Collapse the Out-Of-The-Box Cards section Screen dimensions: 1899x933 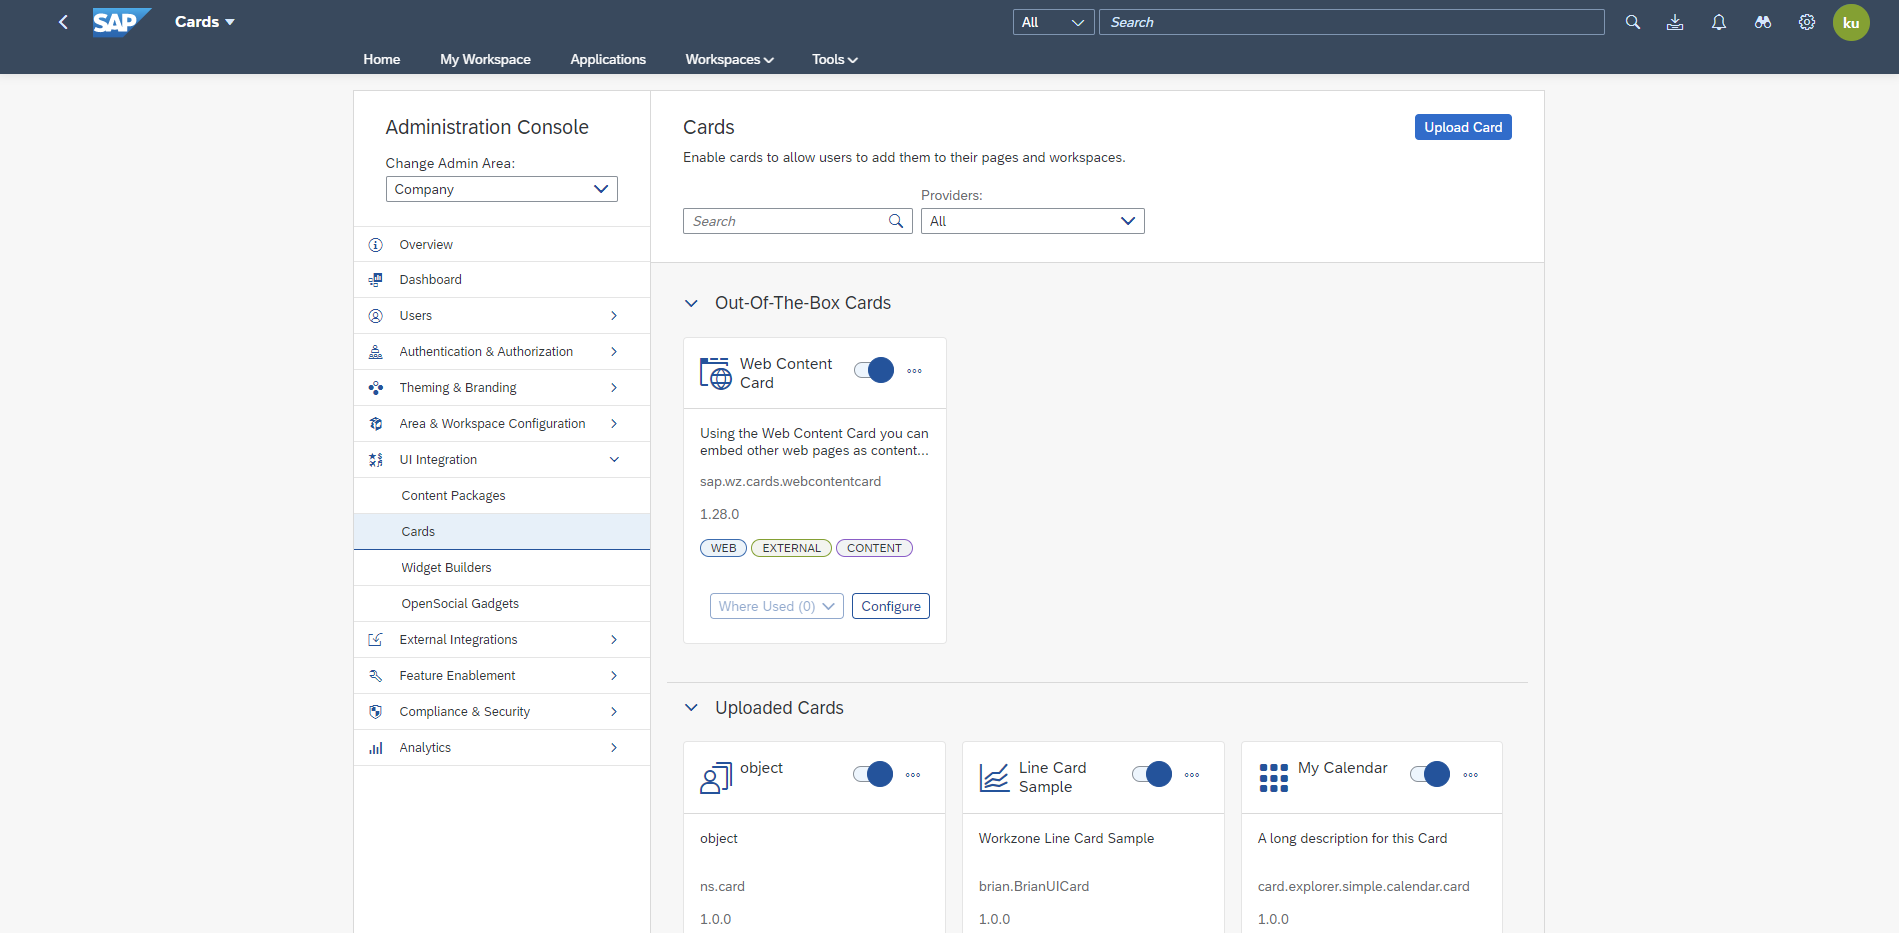[691, 303]
